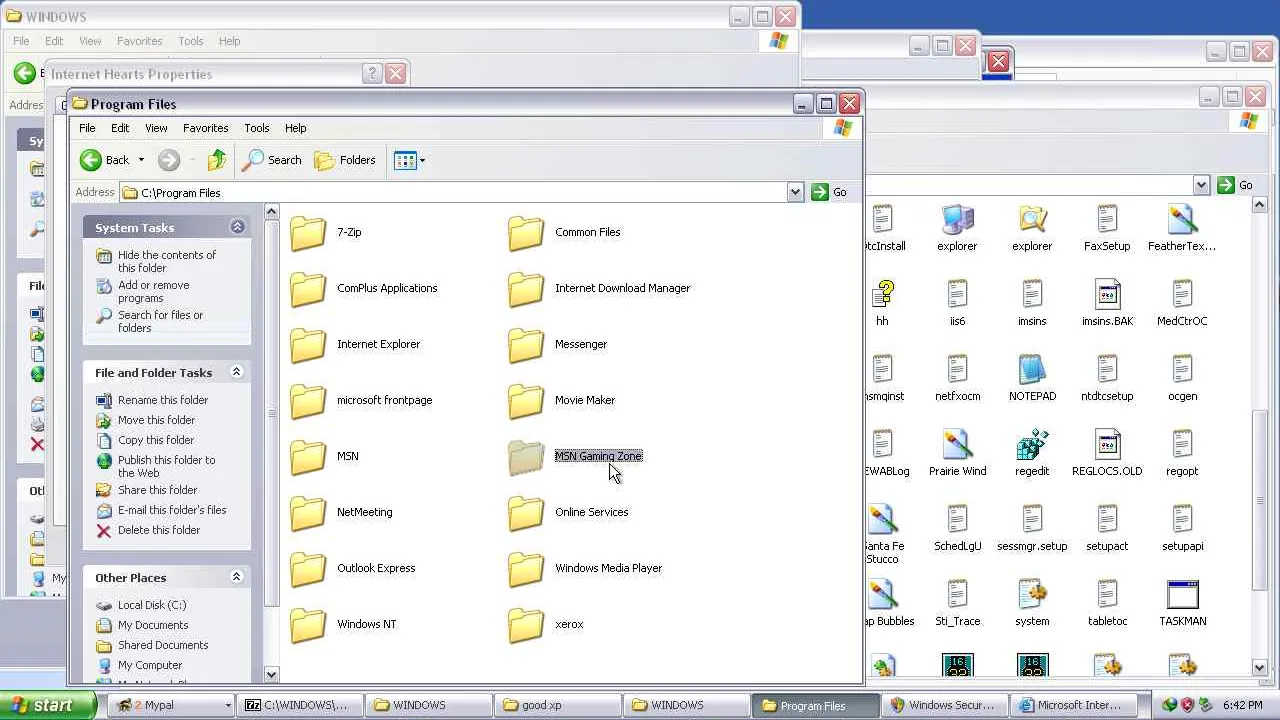Viewport: 1280px width, 720px height.
Task: Click the REGLOCS.OLD file icon
Action: [x=1107, y=452]
